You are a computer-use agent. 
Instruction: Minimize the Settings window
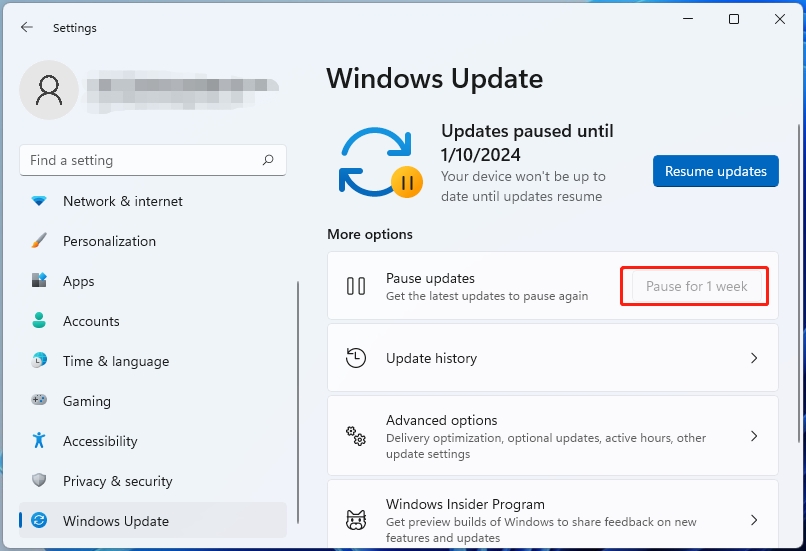688,19
